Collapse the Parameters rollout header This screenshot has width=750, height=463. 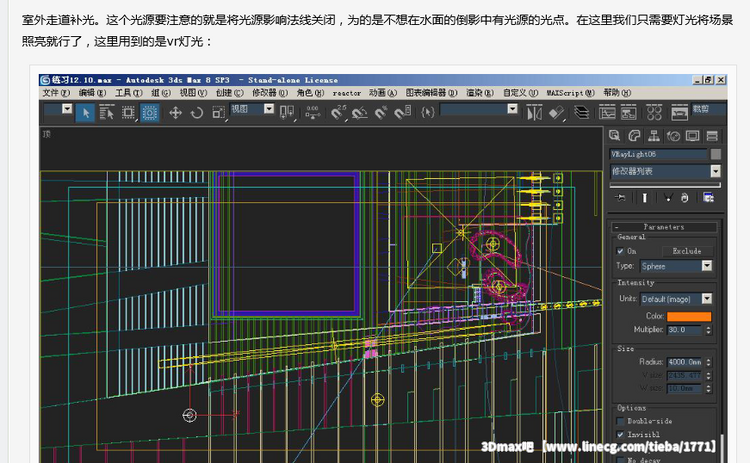664,227
